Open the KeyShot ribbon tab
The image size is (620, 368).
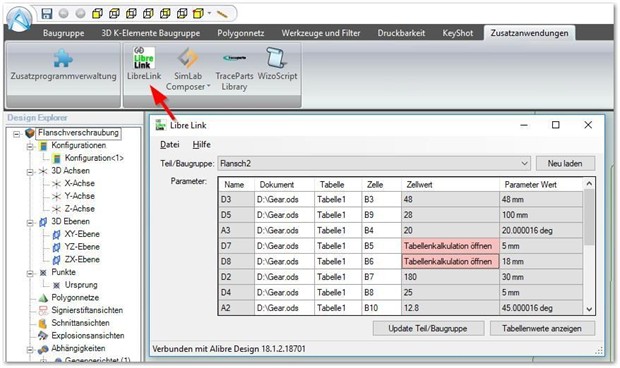457,33
